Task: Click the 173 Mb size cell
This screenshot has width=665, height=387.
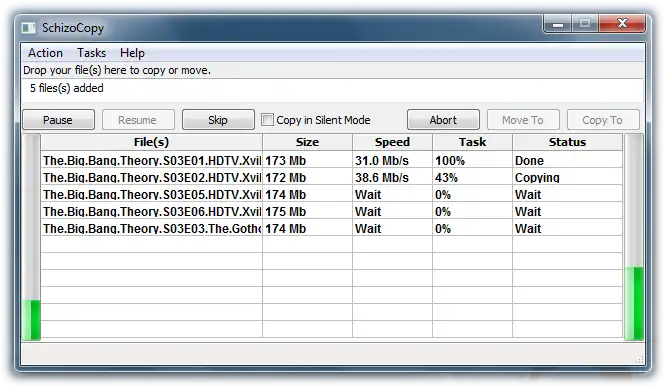Action: 307,160
